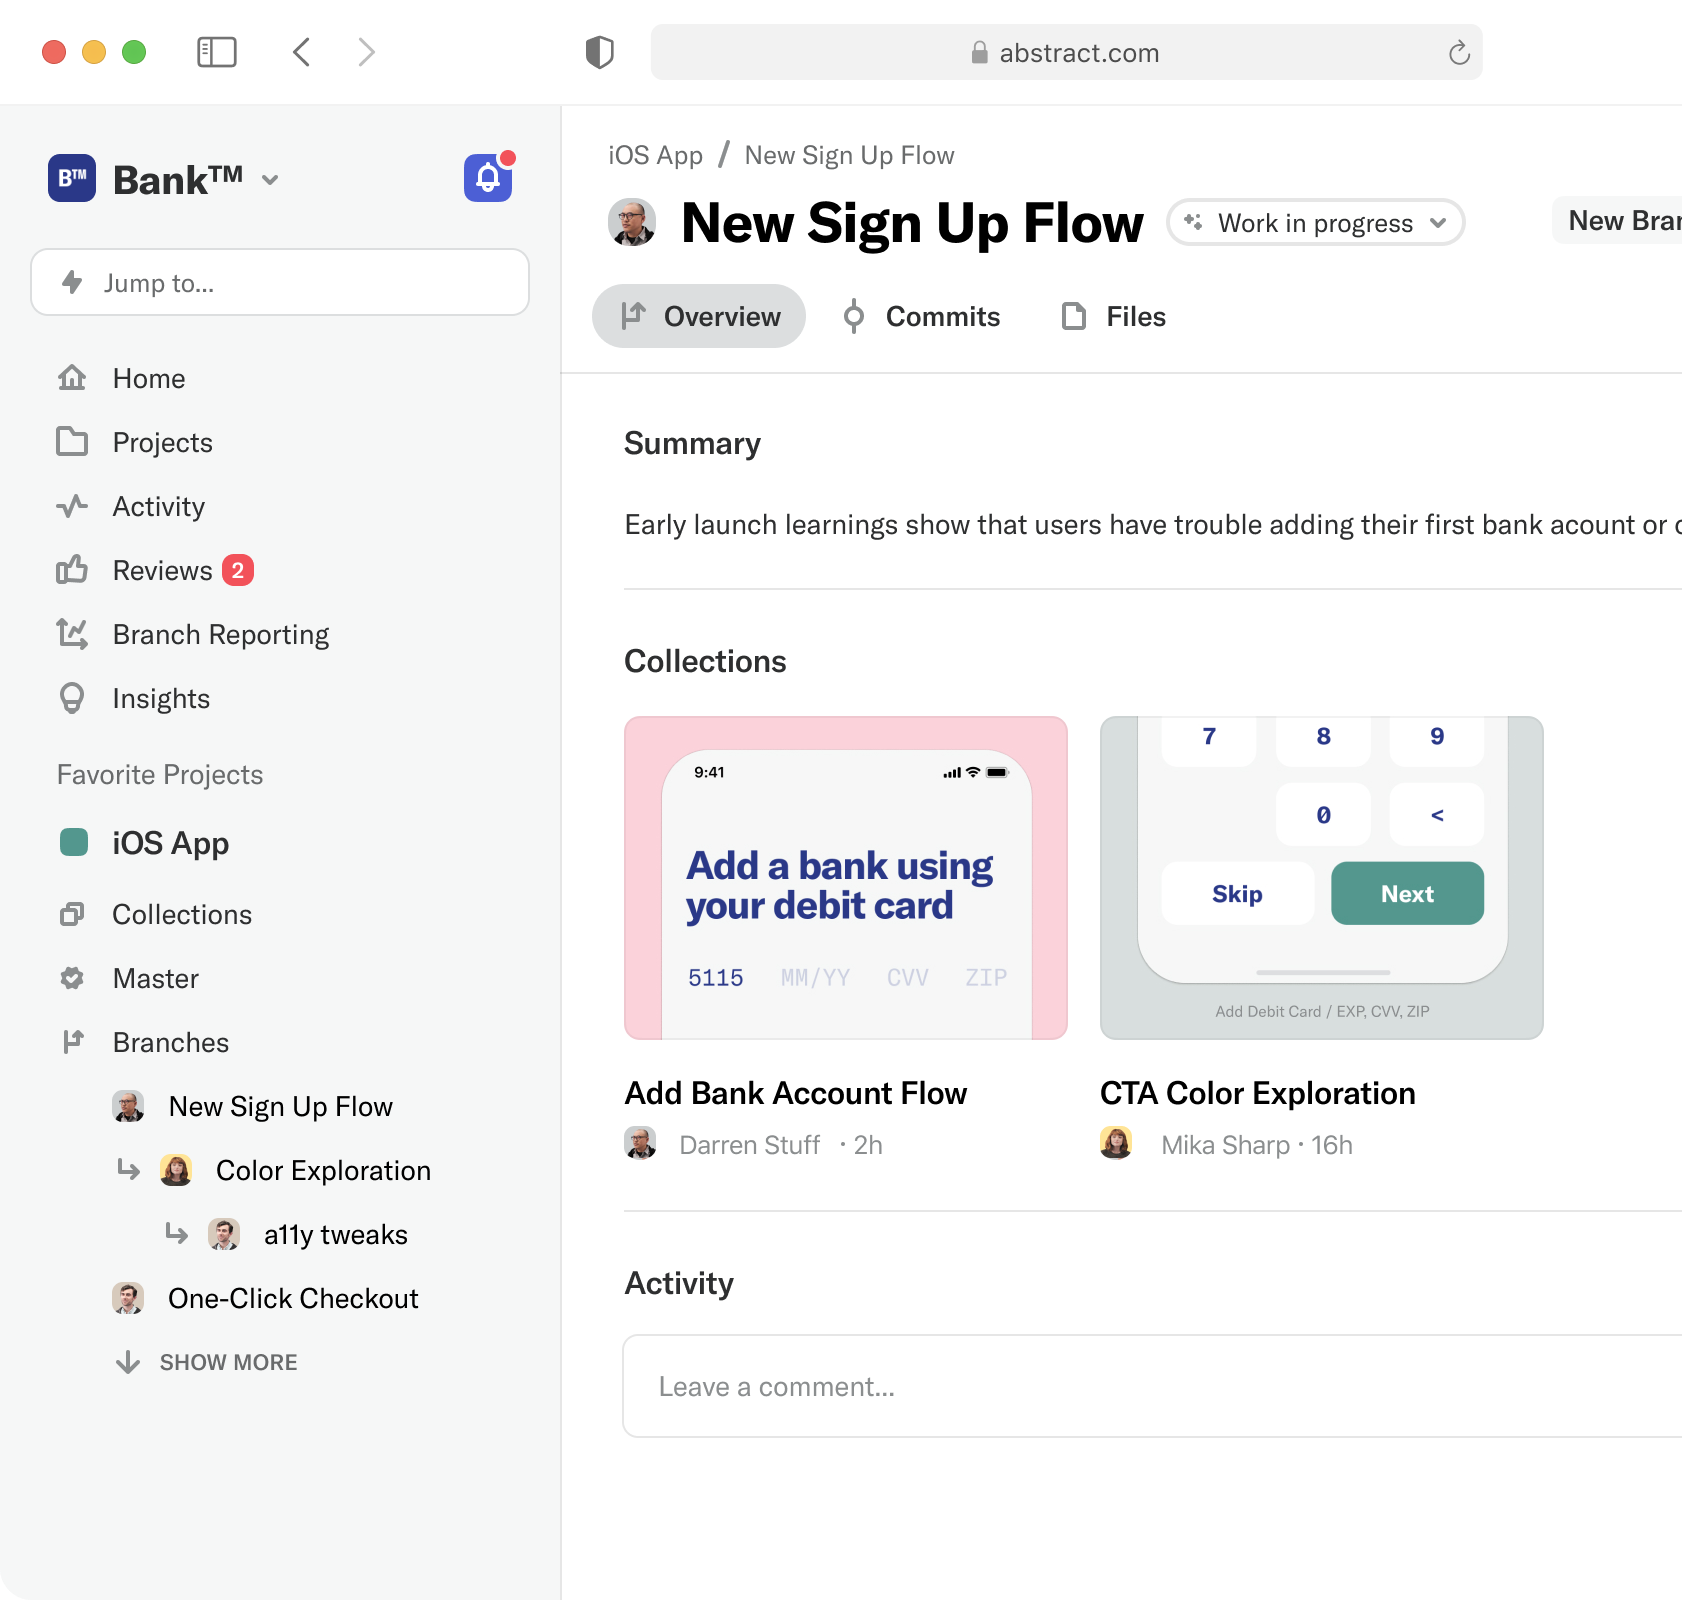Reload the page with refresh icon
The height and width of the screenshot is (1600, 1682).
(1459, 52)
